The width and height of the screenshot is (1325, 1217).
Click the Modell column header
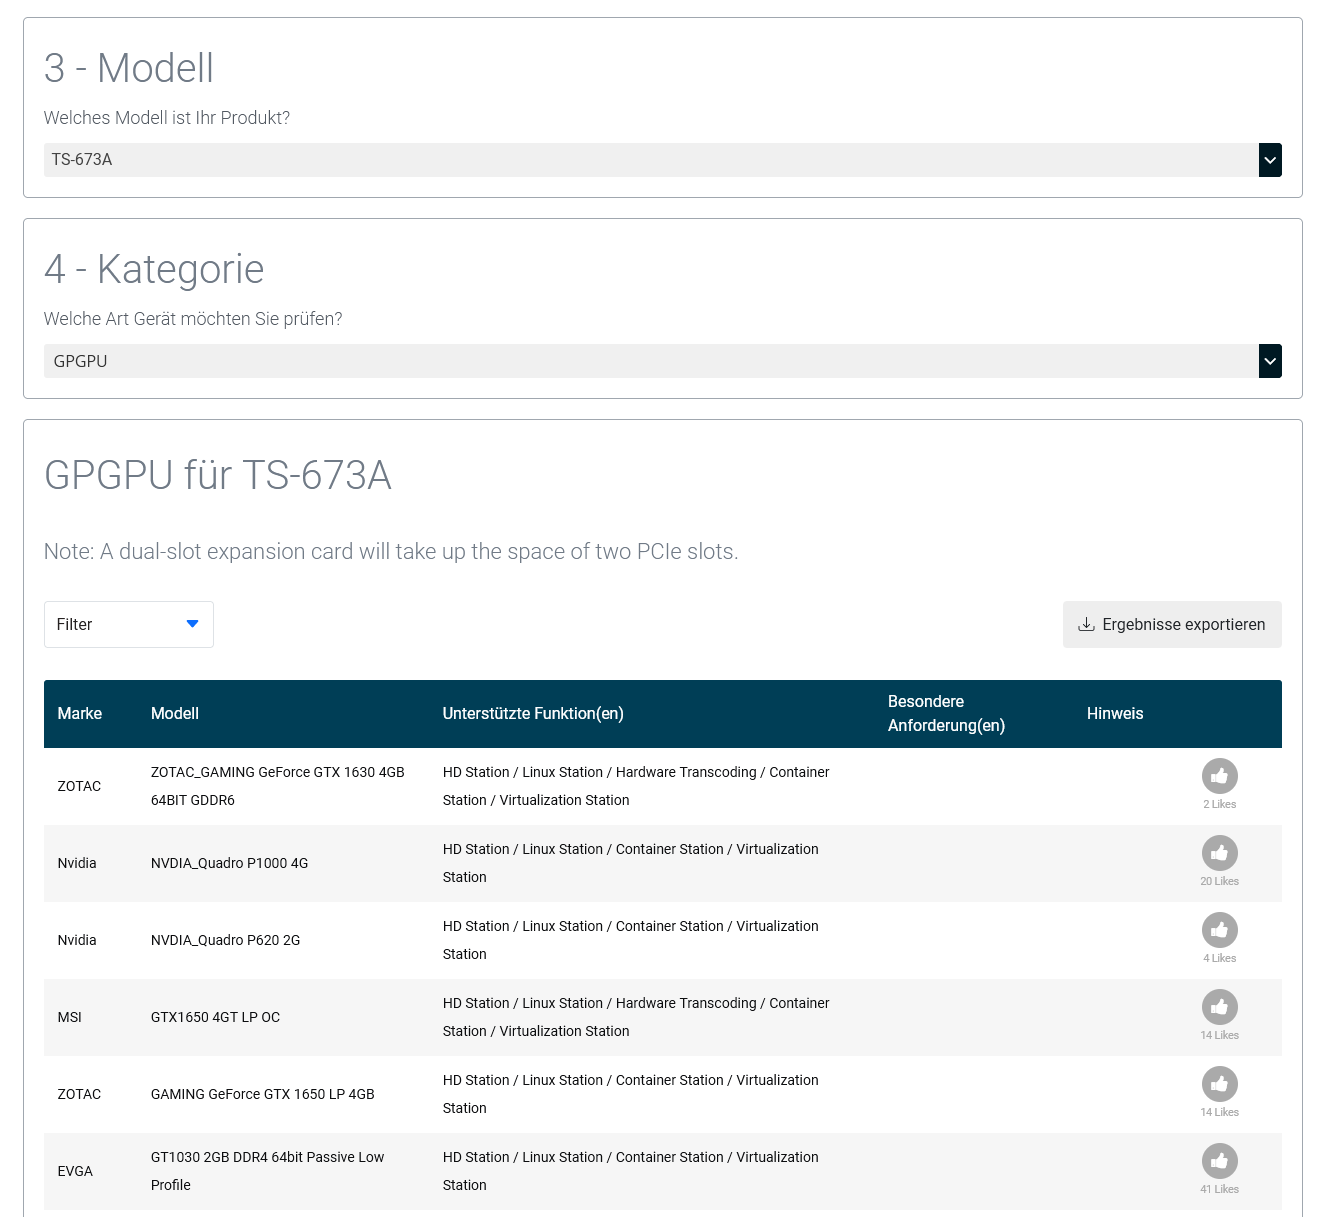[175, 713]
